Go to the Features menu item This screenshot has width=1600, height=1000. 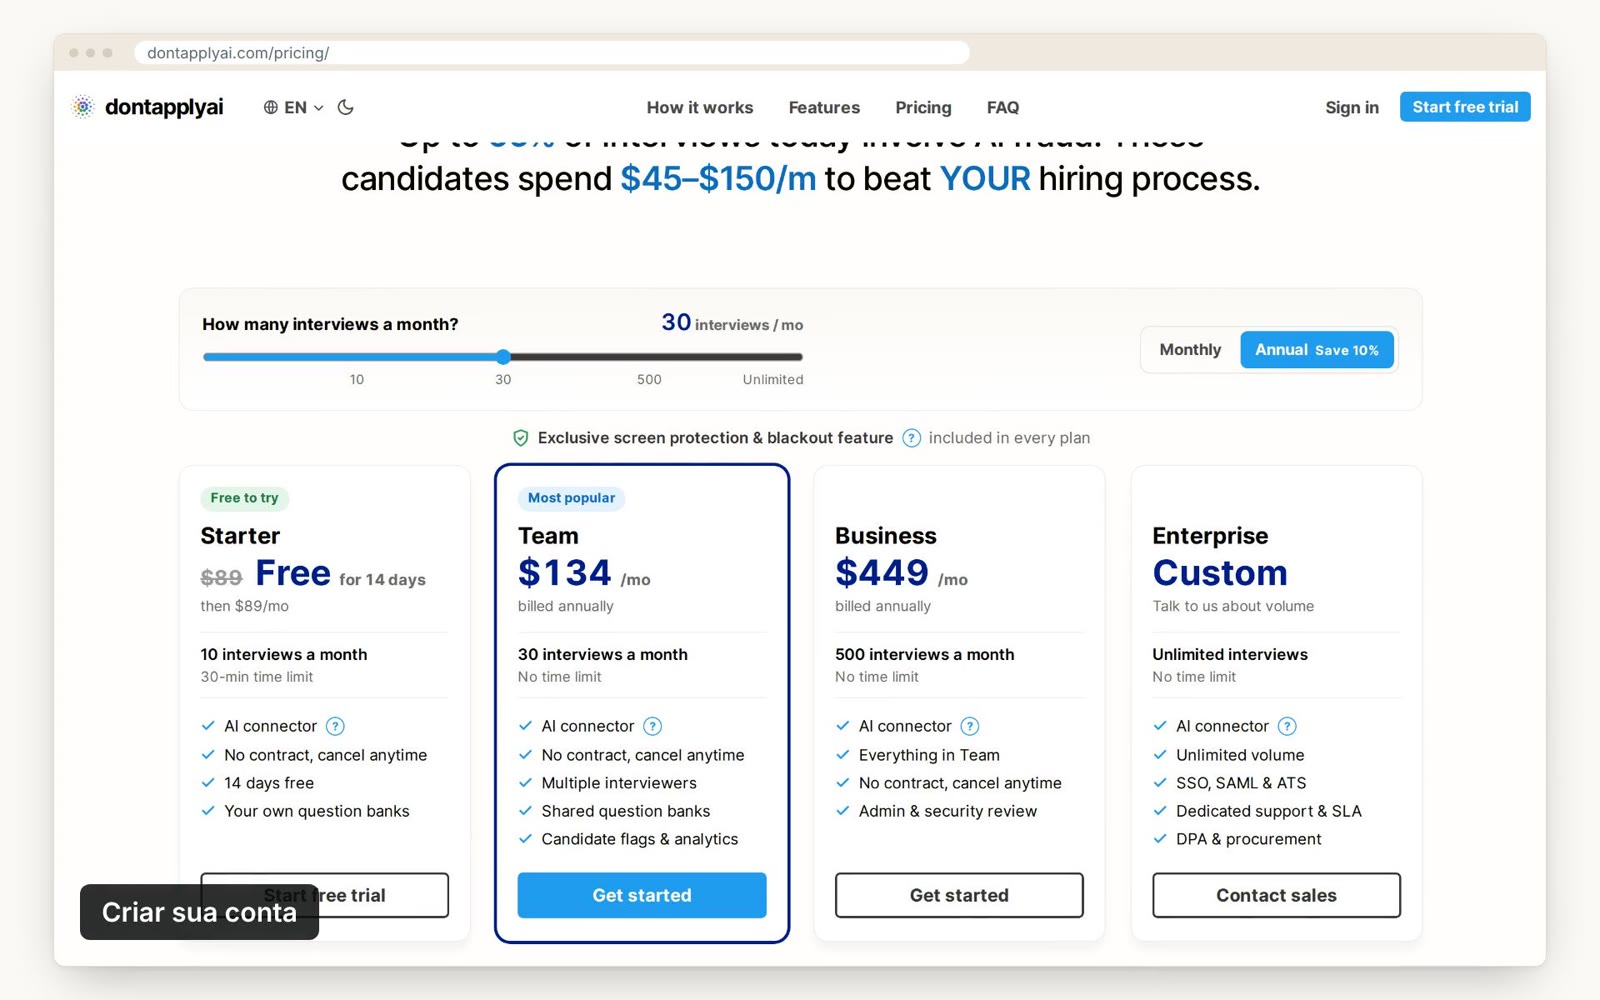(x=824, y=107)
